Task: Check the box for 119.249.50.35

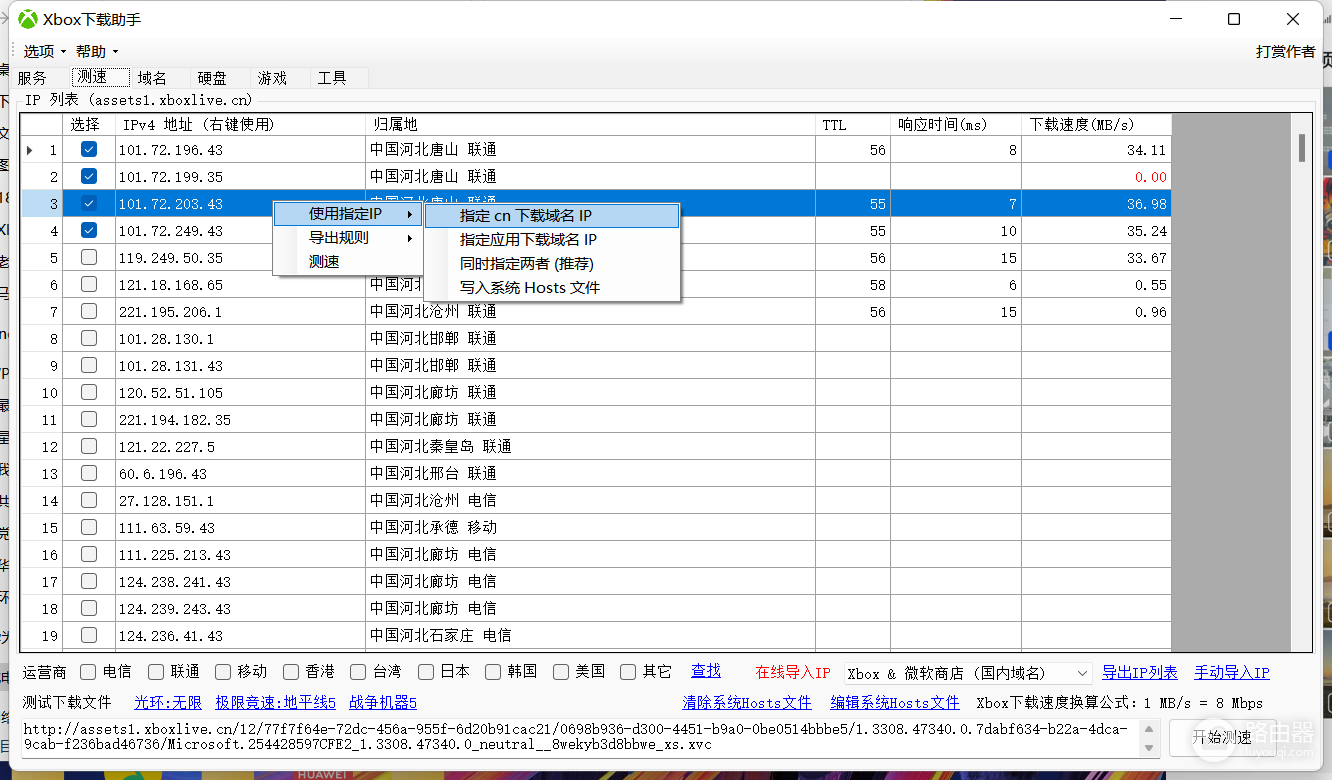Action: [89, 257]
